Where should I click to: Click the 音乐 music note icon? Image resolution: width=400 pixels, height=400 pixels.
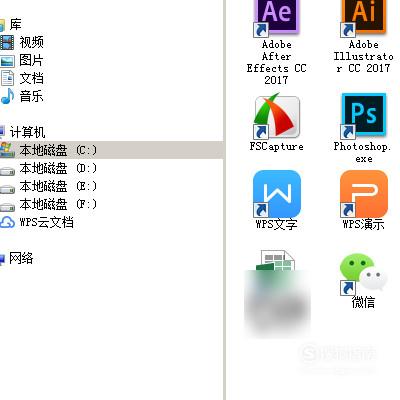point(7,96)
